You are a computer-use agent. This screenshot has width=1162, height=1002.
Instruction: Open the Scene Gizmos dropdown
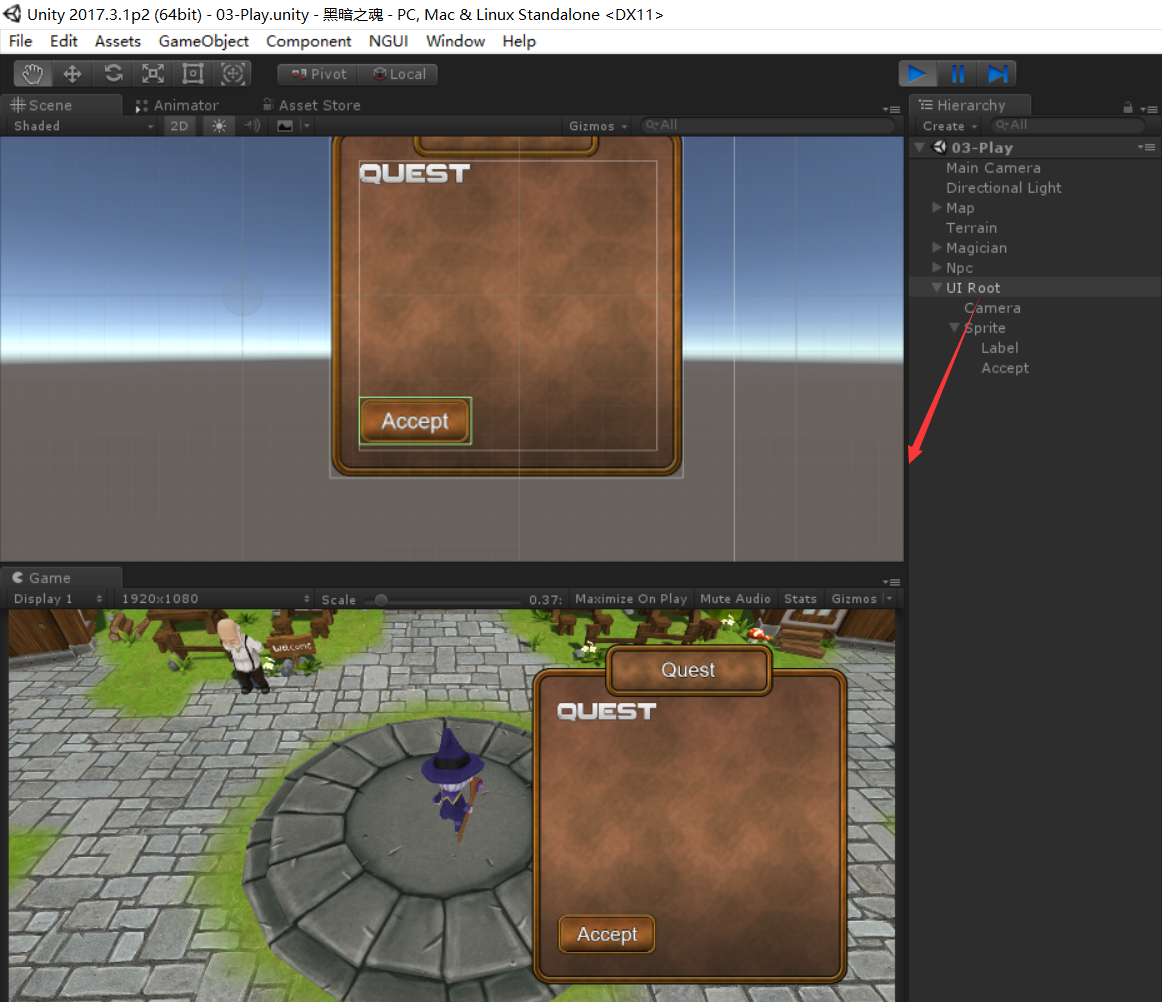point(597,126)
